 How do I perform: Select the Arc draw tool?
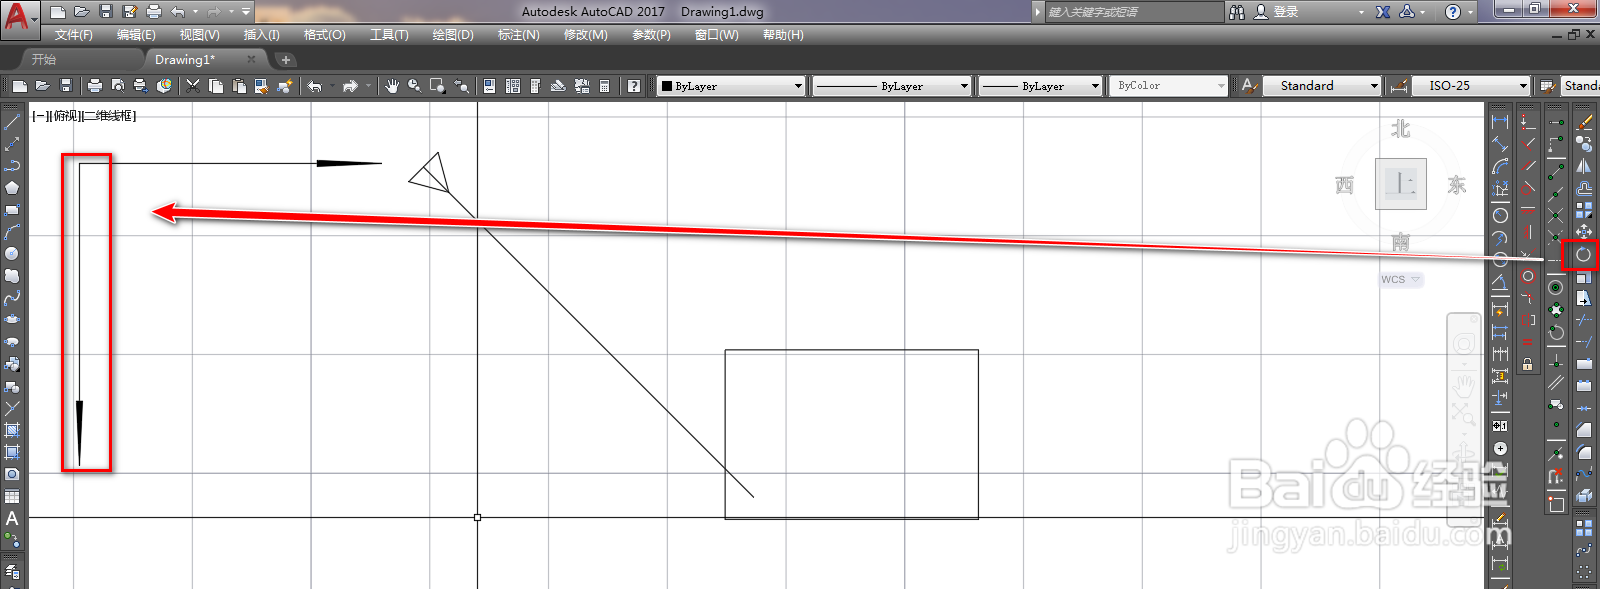[12, 232]
